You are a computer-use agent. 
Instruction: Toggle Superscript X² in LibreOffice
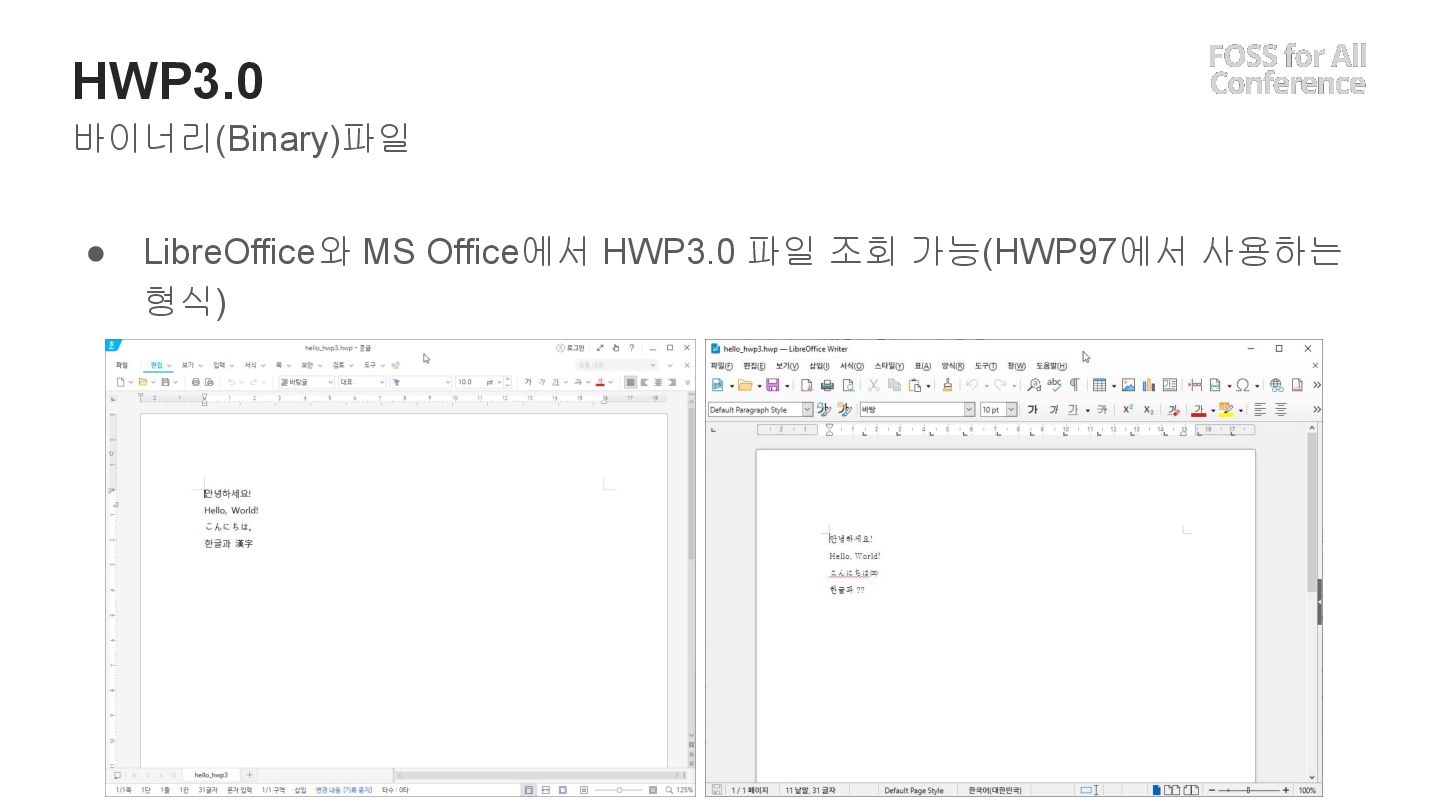point(1128,410)
